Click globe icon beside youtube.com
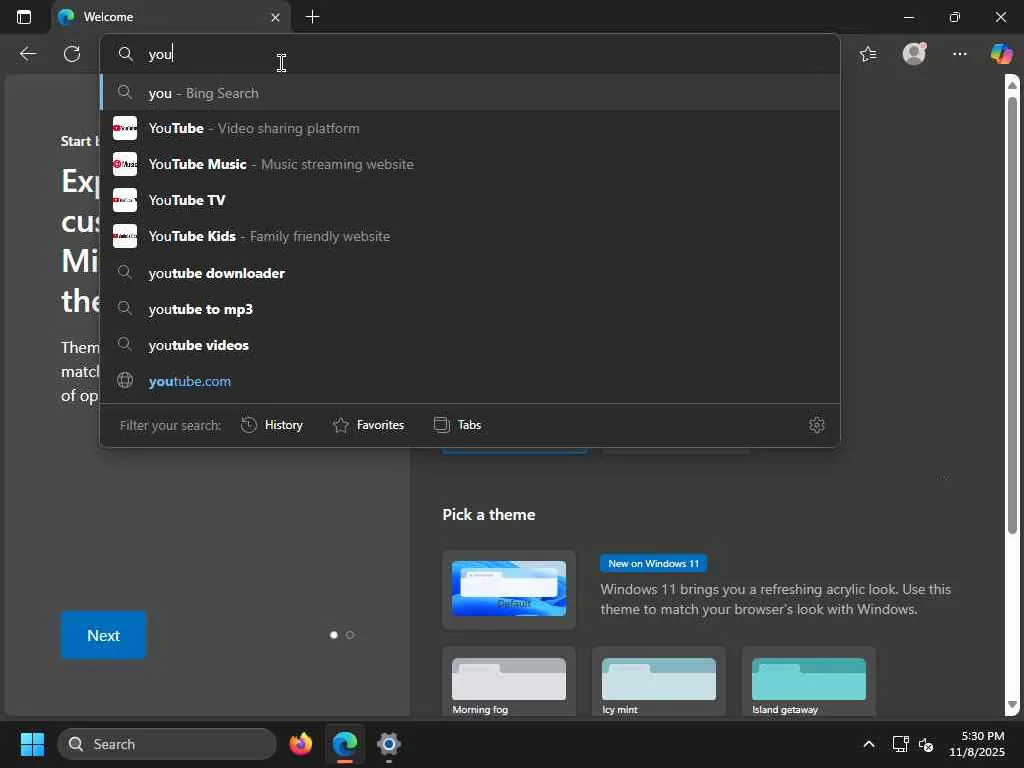Image resolution: width=1024 pixels, height=768 pixels. [x=125, y=380]
